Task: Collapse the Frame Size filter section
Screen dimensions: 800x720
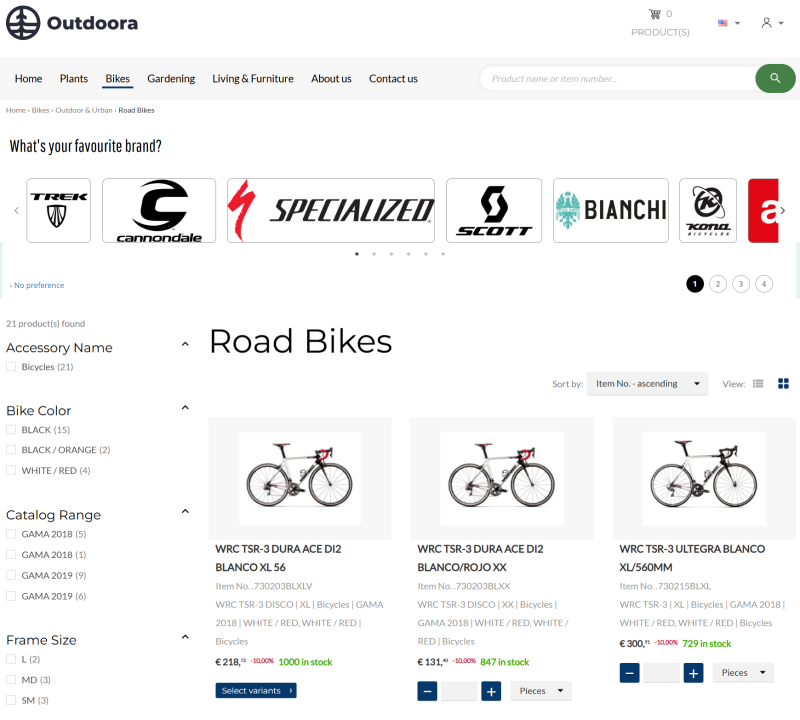Action: (x=185, y=637)
